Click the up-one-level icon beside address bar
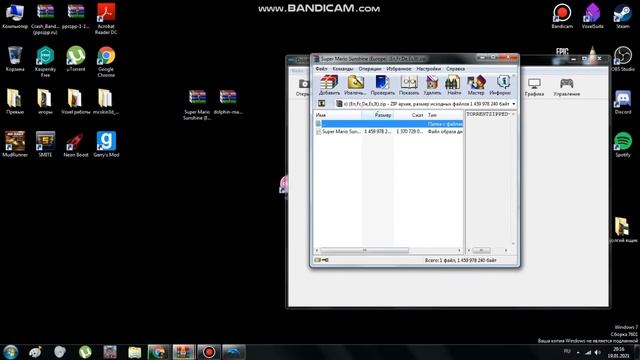The width and height of the screenshot is (640, 360). tap(322, 104)
